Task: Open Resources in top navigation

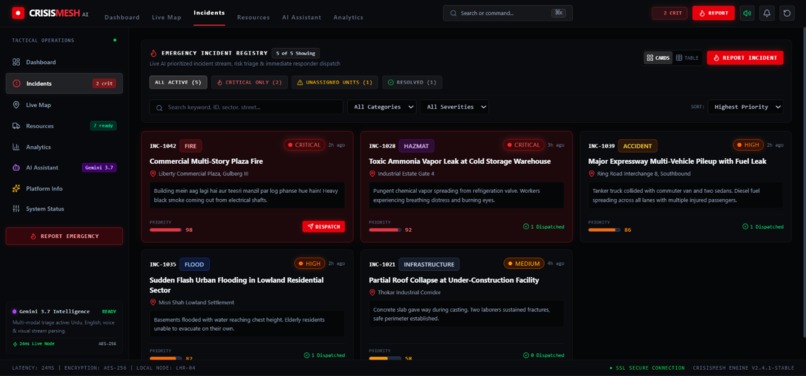Action: coord(253,17)
